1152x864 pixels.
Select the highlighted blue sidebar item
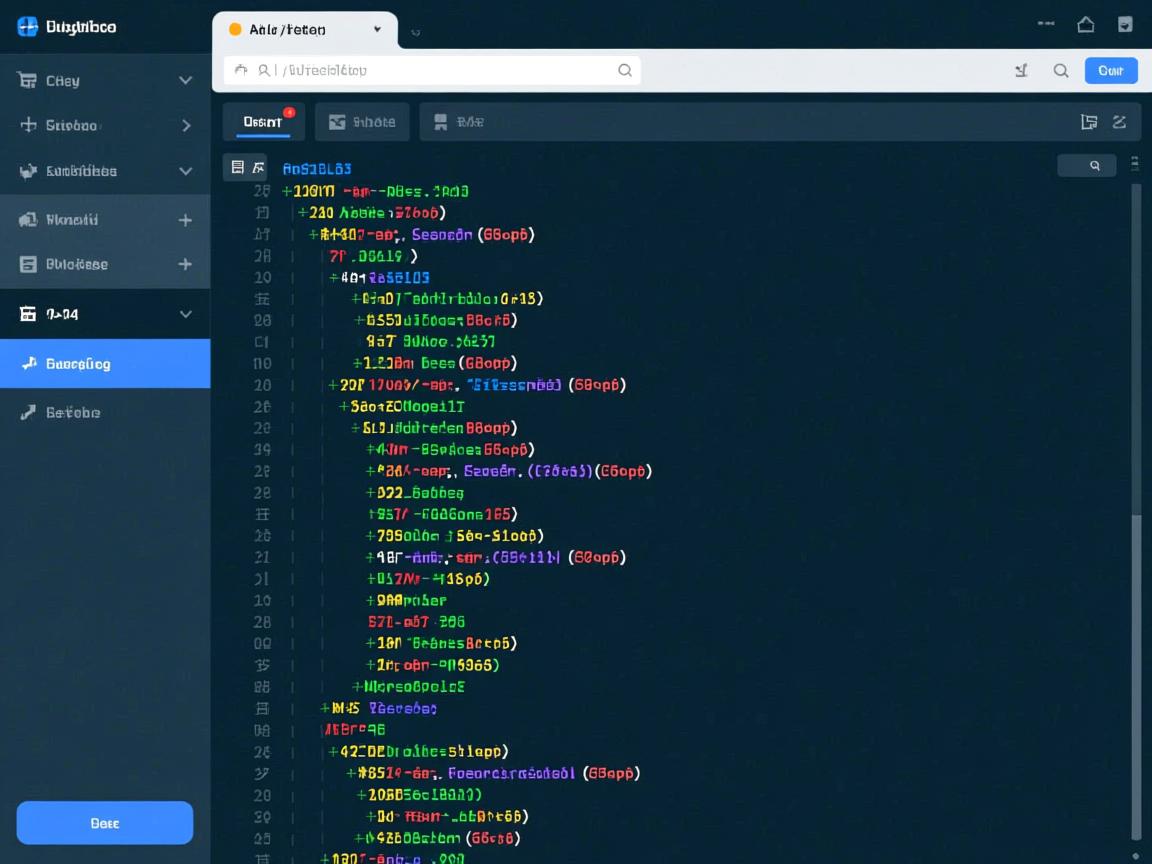(105, 364)
